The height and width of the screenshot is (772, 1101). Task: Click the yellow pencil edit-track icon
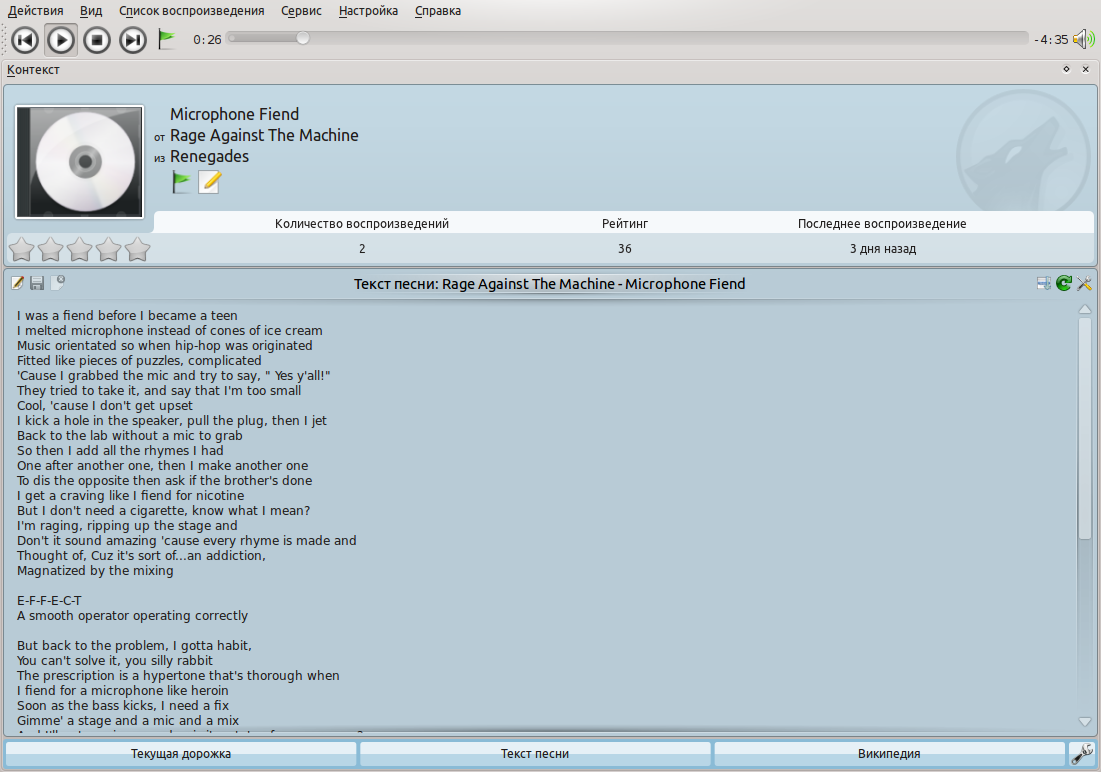coord(209,182)
